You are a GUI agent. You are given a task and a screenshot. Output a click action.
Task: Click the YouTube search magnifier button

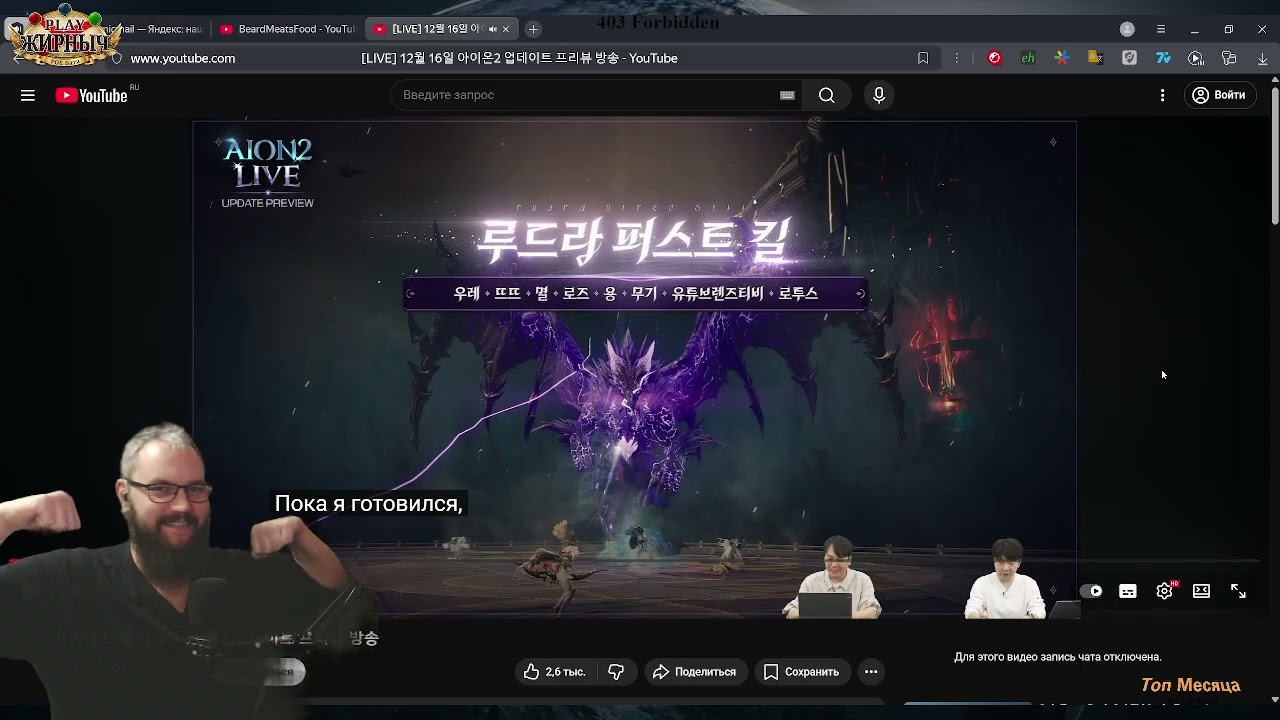(826, 95)
